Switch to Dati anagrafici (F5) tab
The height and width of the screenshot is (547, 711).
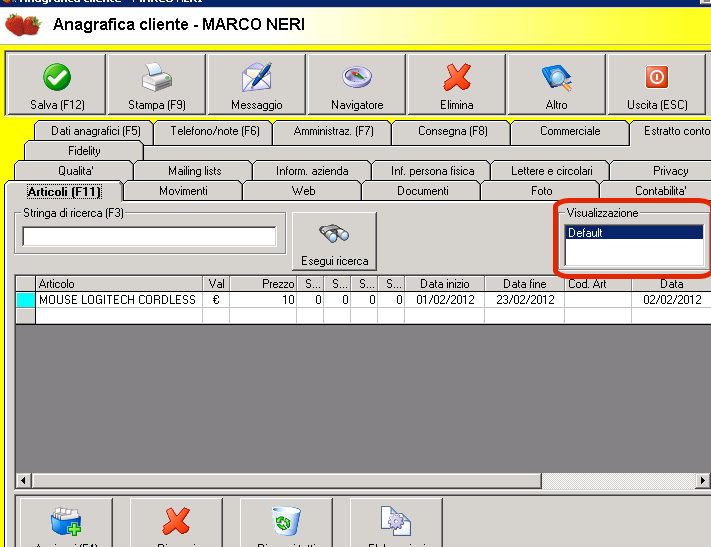pos(96,132)
